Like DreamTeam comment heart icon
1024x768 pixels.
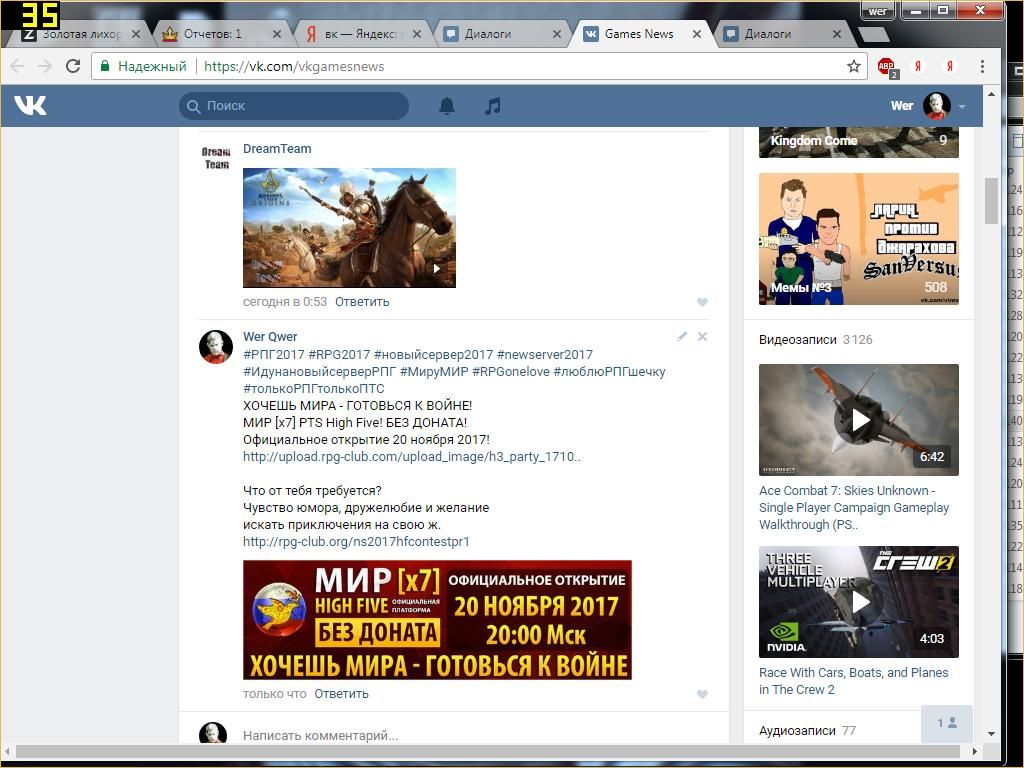(x=702, y=302)
